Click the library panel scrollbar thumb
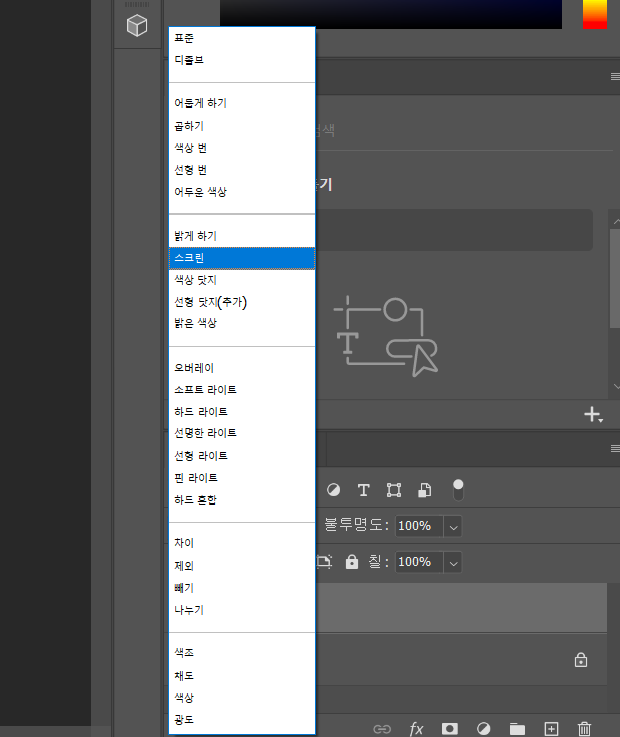 [614, 278]
